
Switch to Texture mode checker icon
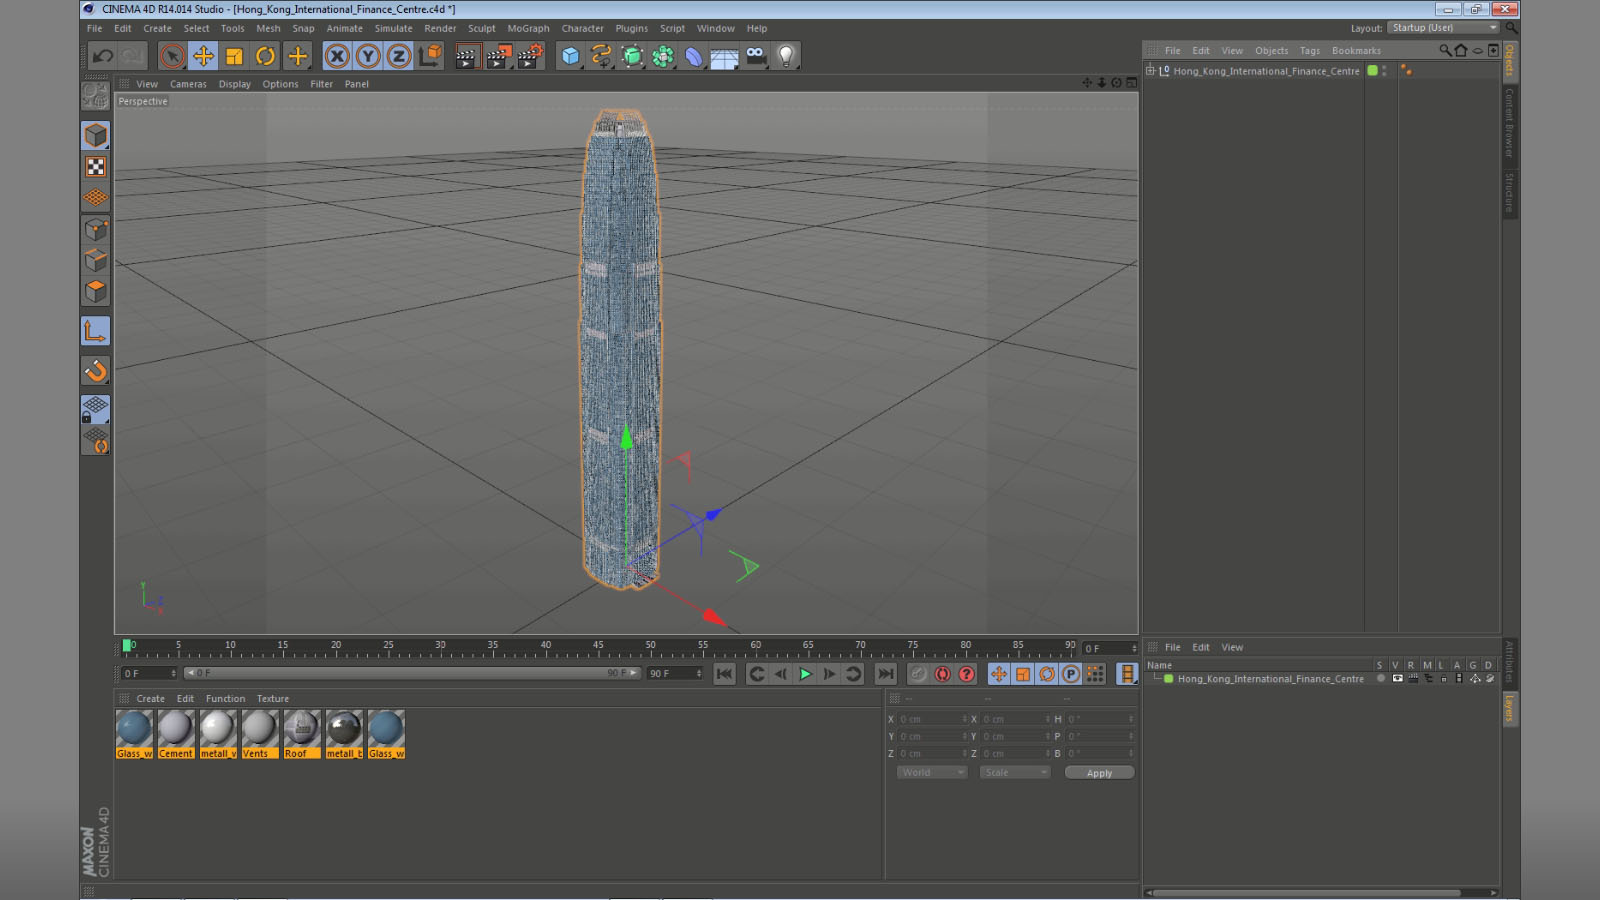[x=96, y=167]
